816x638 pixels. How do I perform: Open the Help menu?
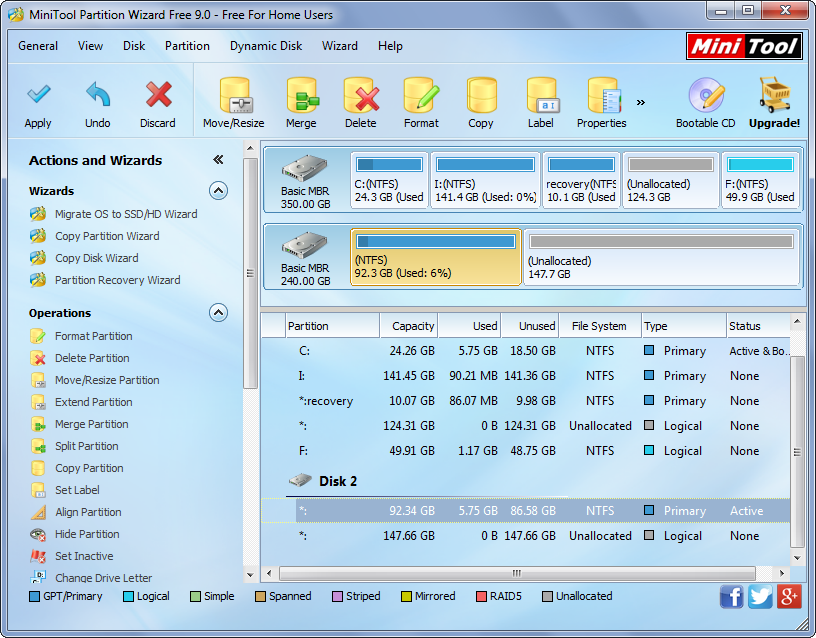pos(390,46)
